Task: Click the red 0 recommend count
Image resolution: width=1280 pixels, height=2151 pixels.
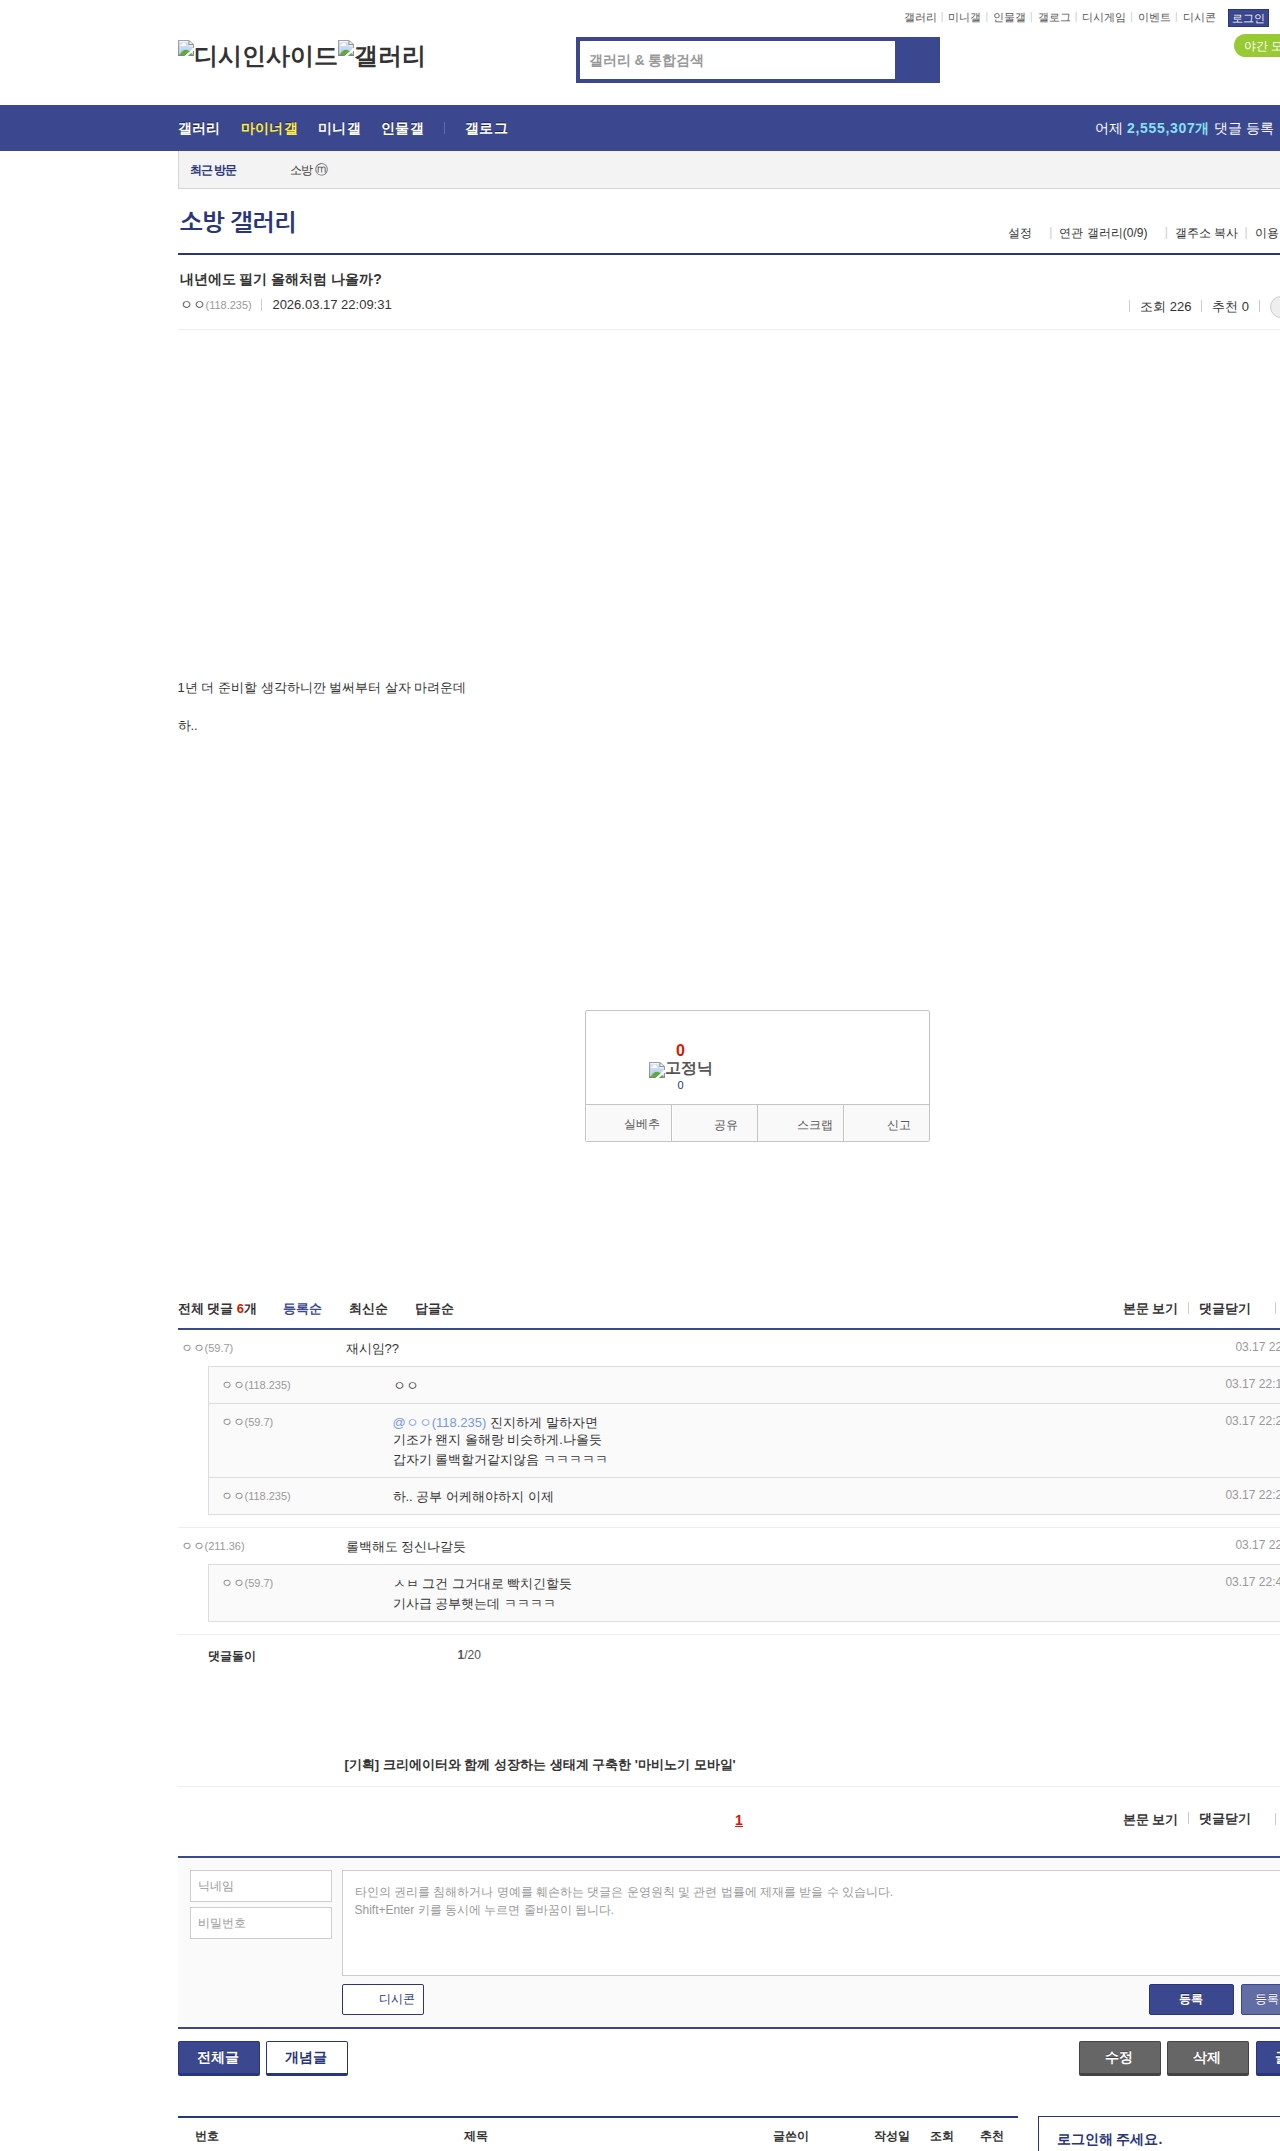Action: pos(680,1050)
